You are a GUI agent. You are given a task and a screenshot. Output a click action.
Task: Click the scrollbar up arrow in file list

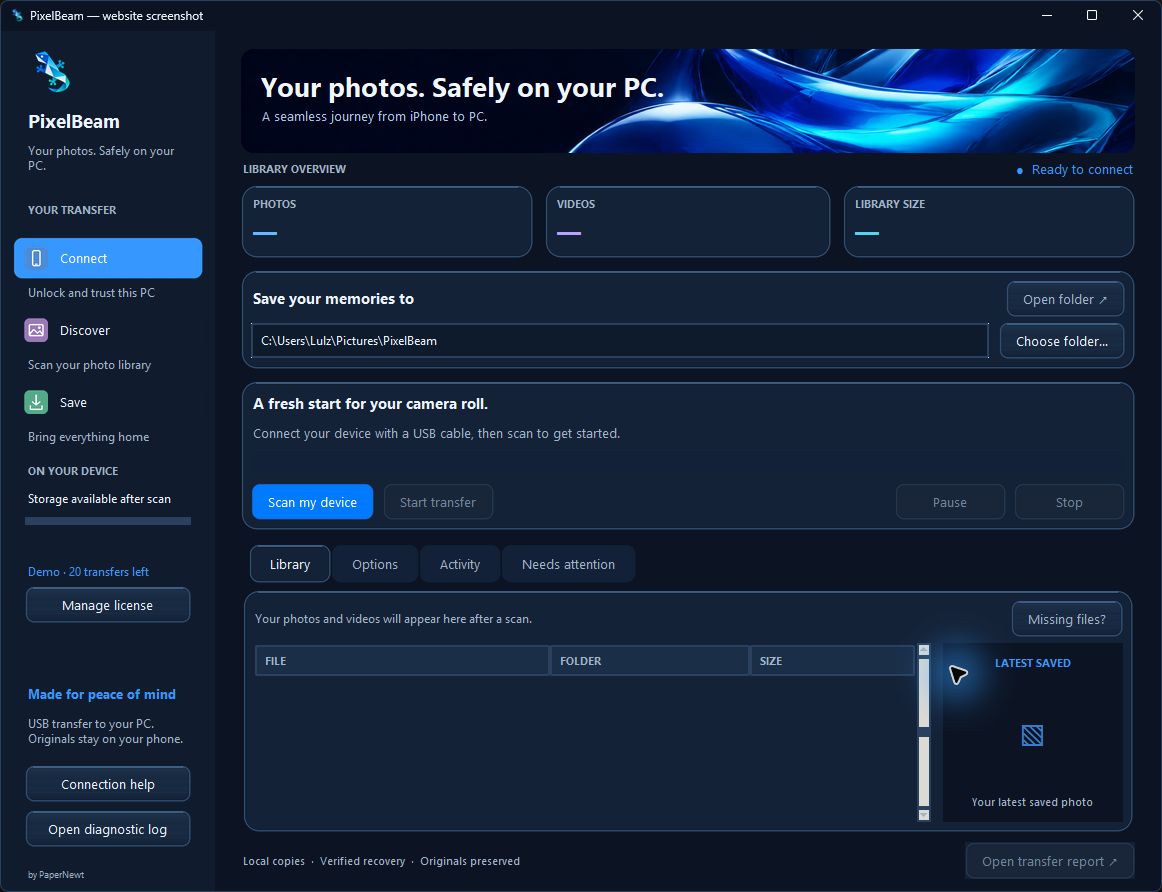coord(923,650)
